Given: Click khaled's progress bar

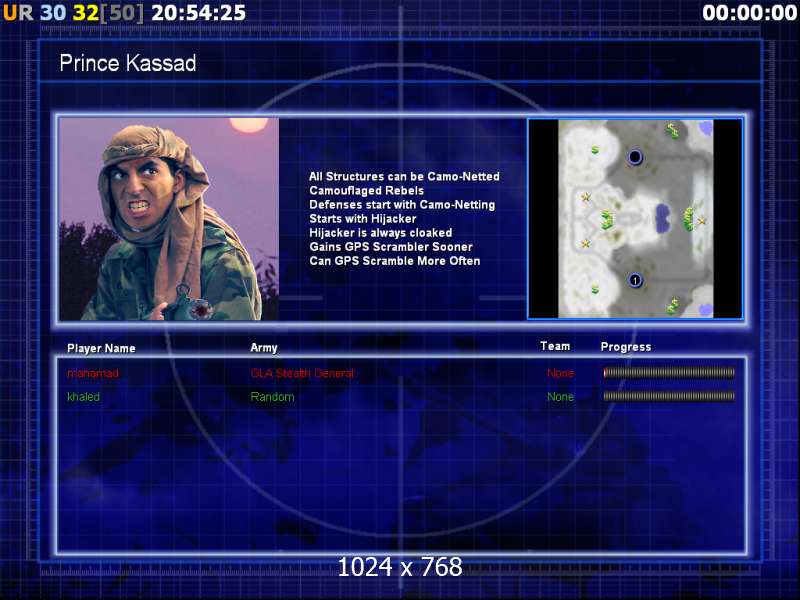Looking at the screenshot, I should coord(669,396).
